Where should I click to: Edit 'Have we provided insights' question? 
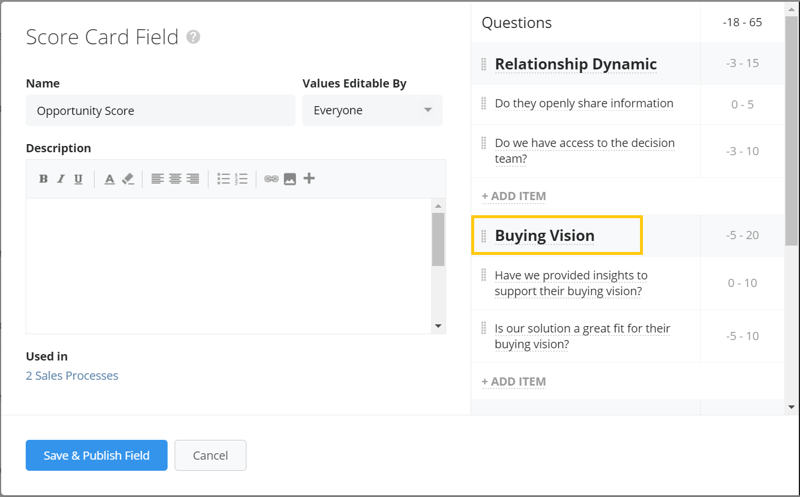coord(571,283)
